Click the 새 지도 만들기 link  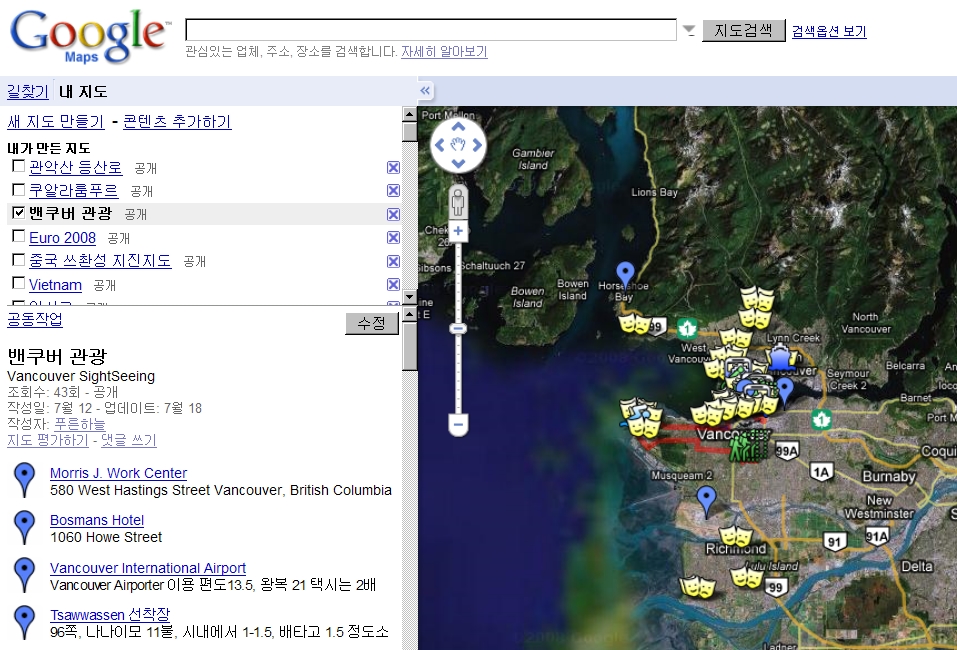(56, 121)
